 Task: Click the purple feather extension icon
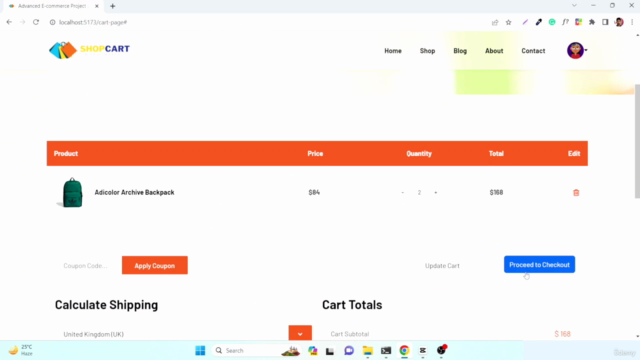(525, 22)
